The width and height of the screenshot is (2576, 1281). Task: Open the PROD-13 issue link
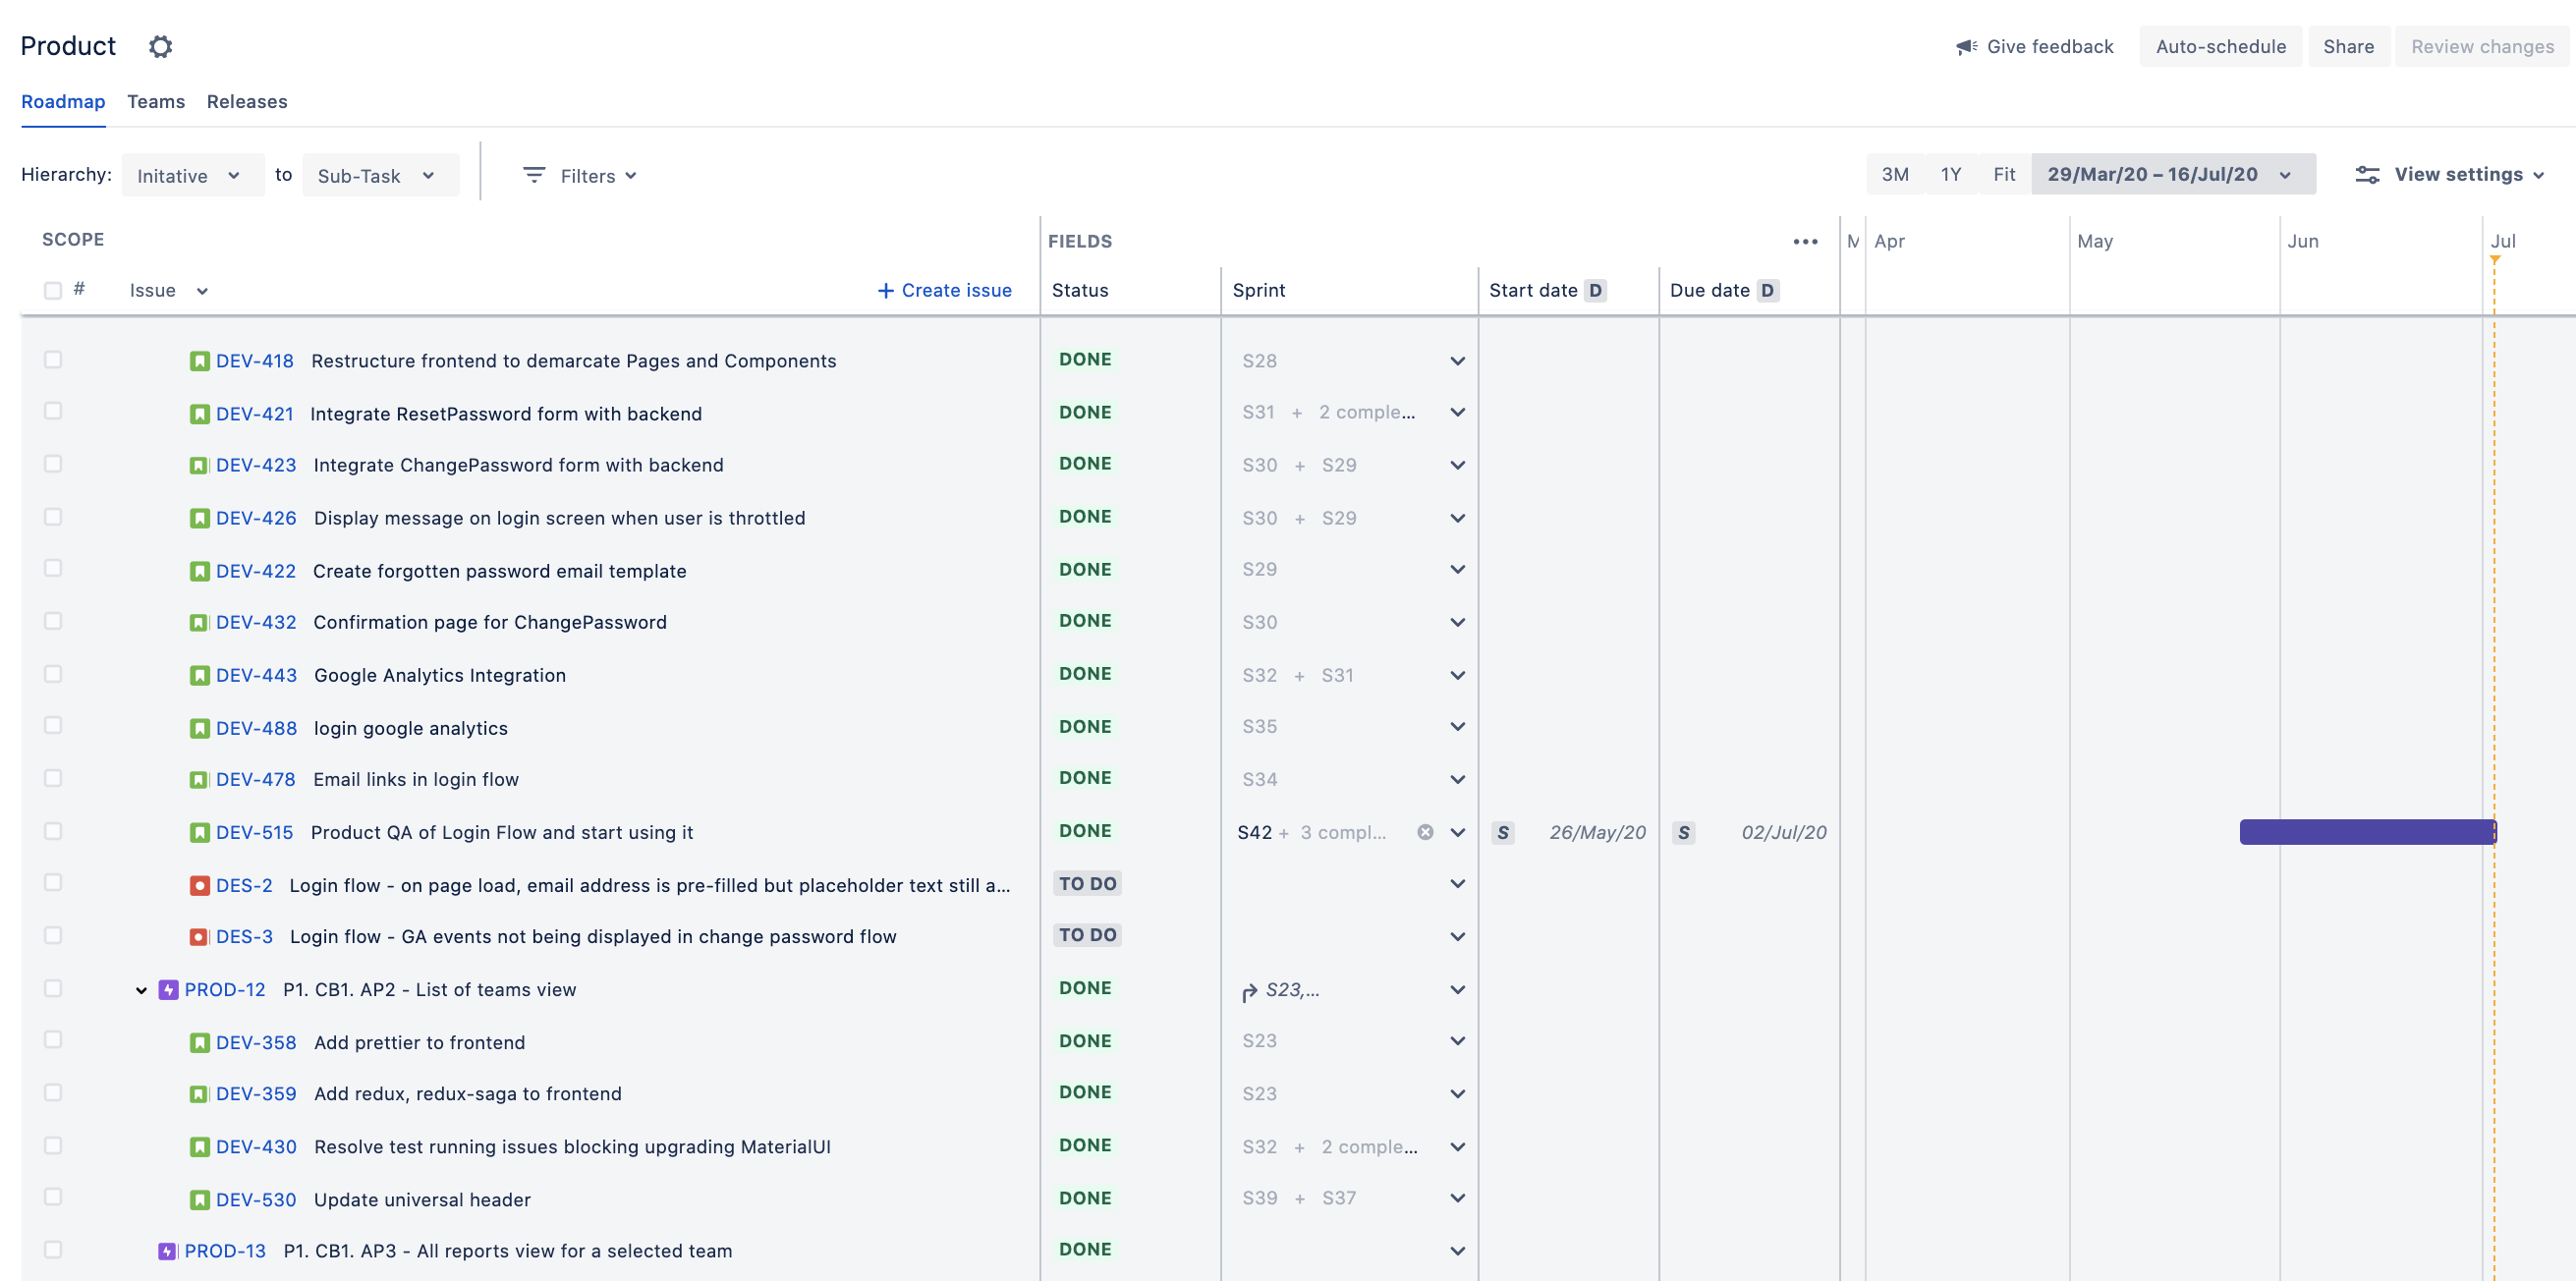click(x=225, y=1251)
